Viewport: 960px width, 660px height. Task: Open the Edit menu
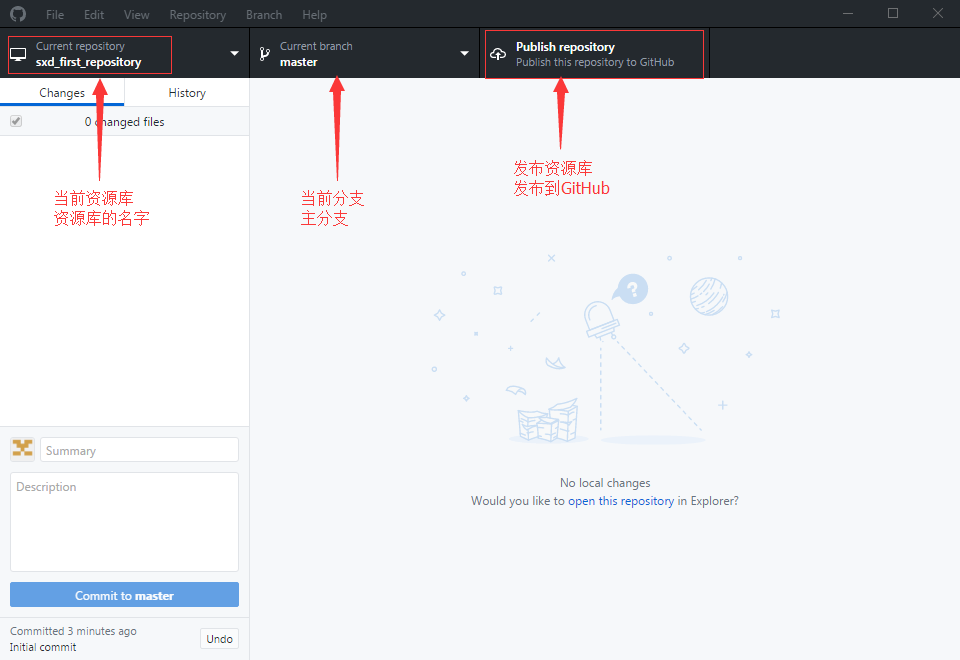(x=94, y=15)
